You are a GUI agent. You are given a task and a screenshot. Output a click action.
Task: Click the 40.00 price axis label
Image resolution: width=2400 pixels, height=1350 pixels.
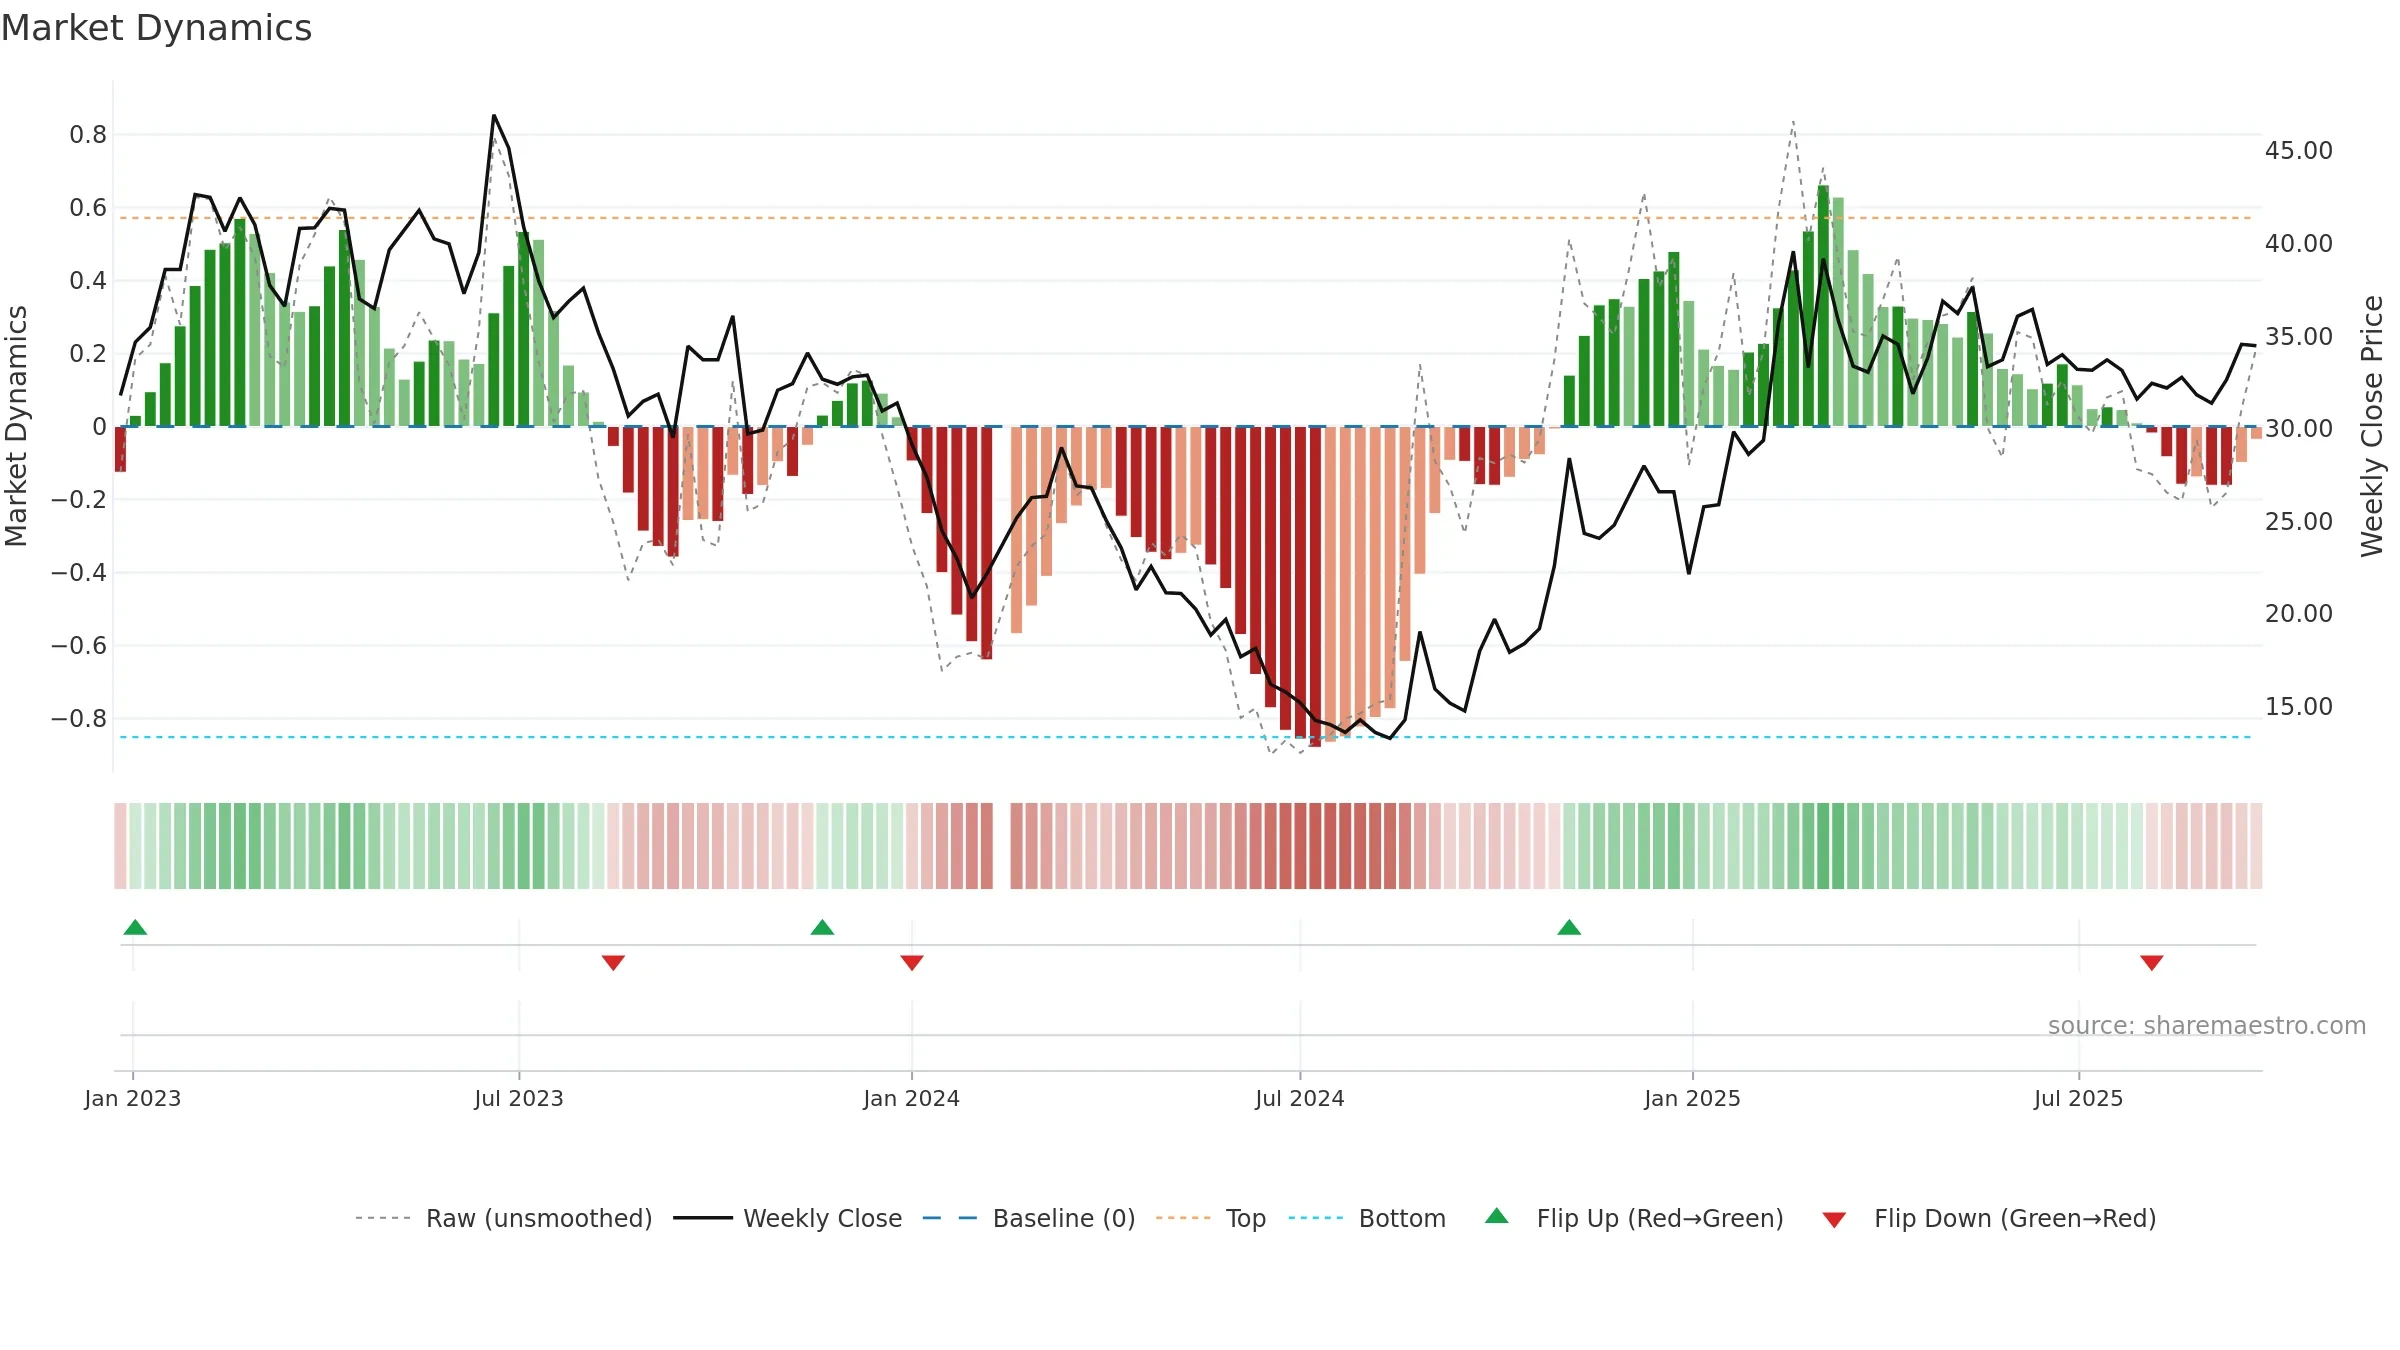[x=2299, y=244]
